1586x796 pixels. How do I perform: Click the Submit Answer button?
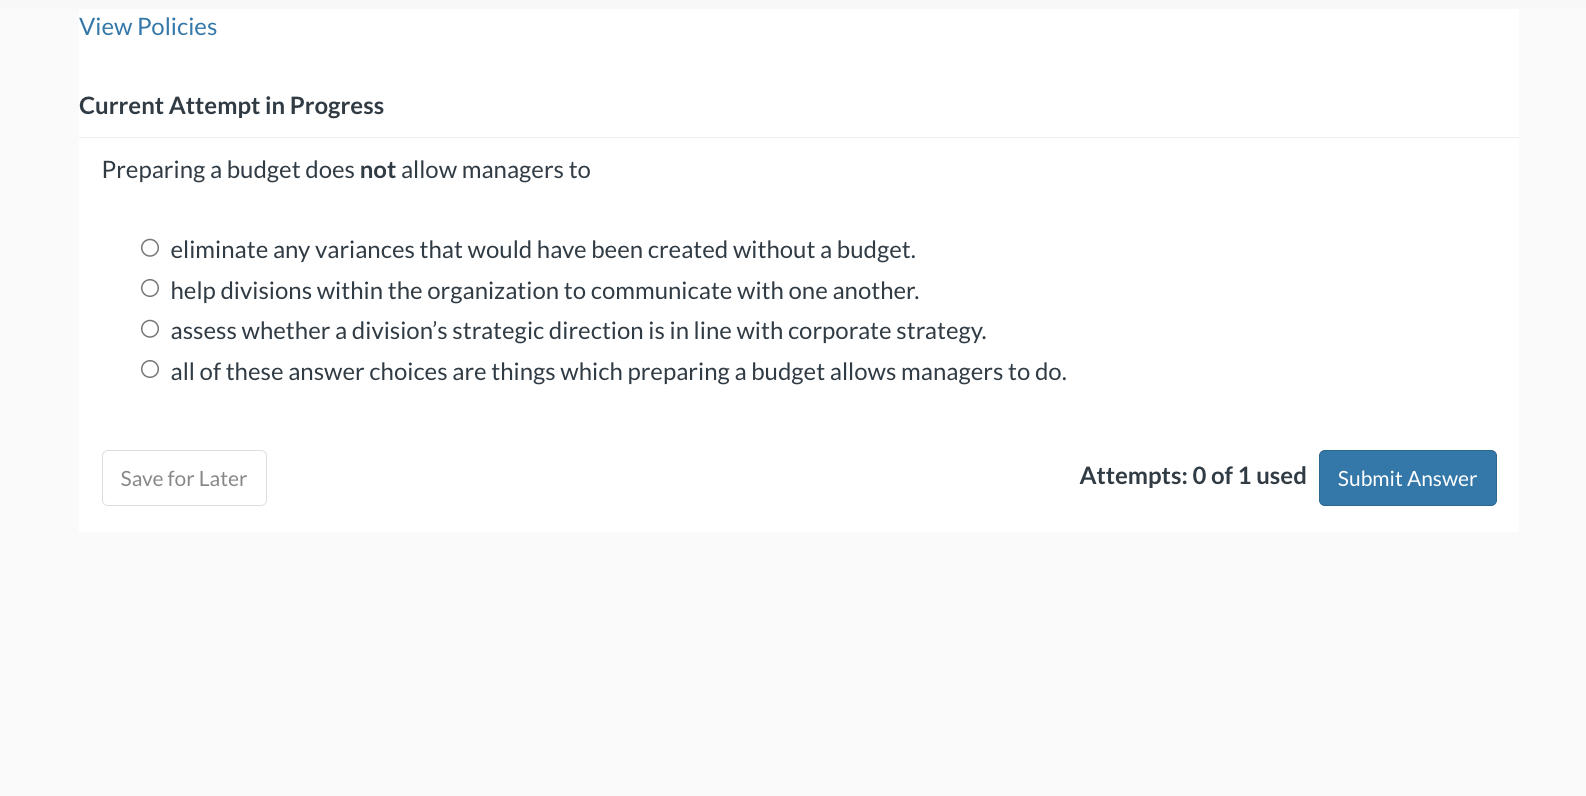click(x=1407, y=478)
